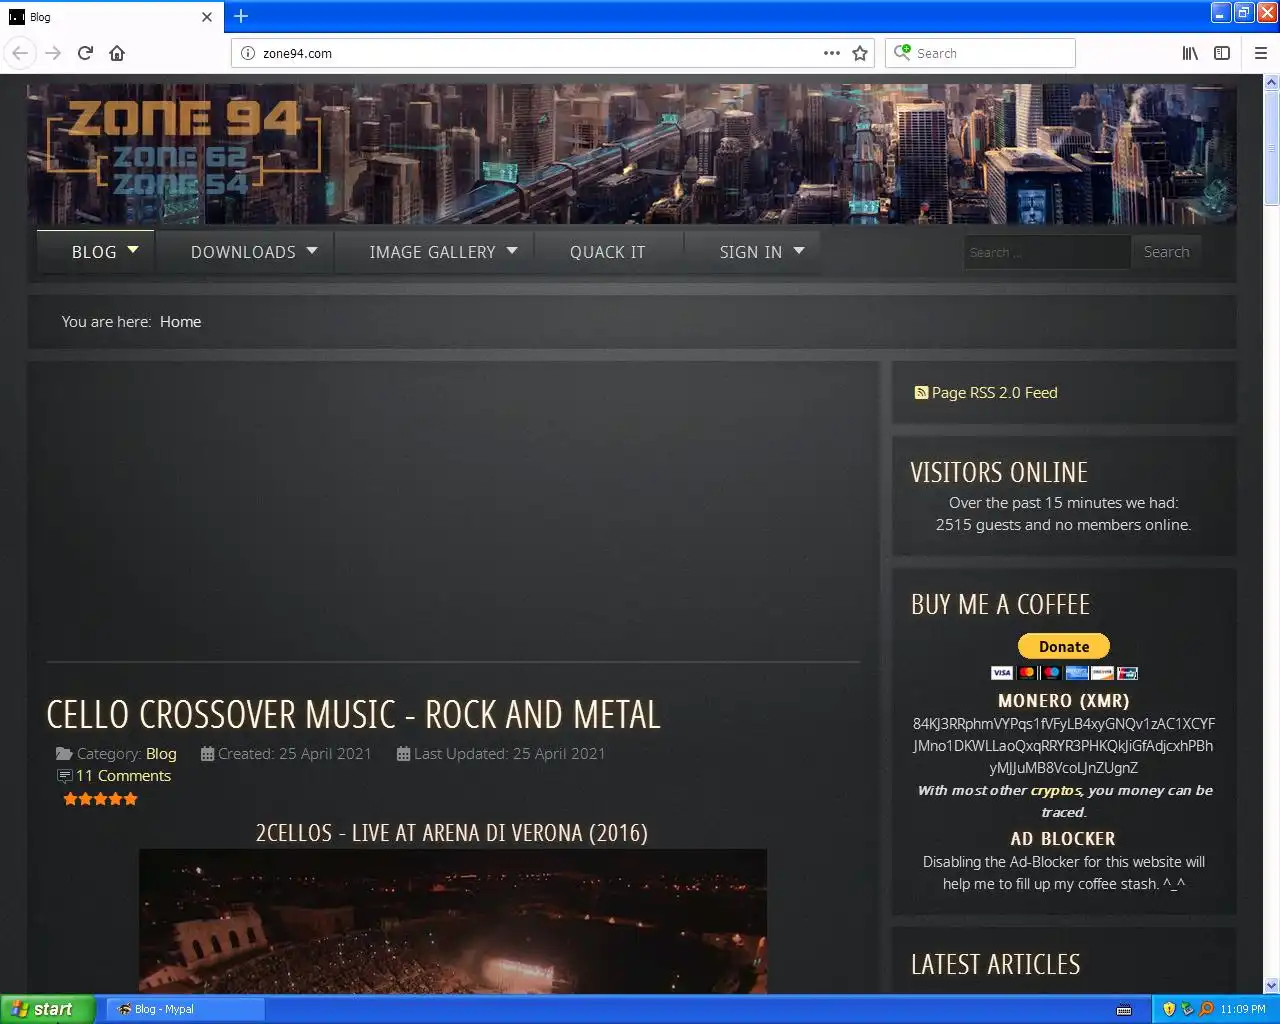Click the search magnifier tray icon
This screenshot has height=1024, width=1280.
pyautogui.click(x=1206, y=1009)
